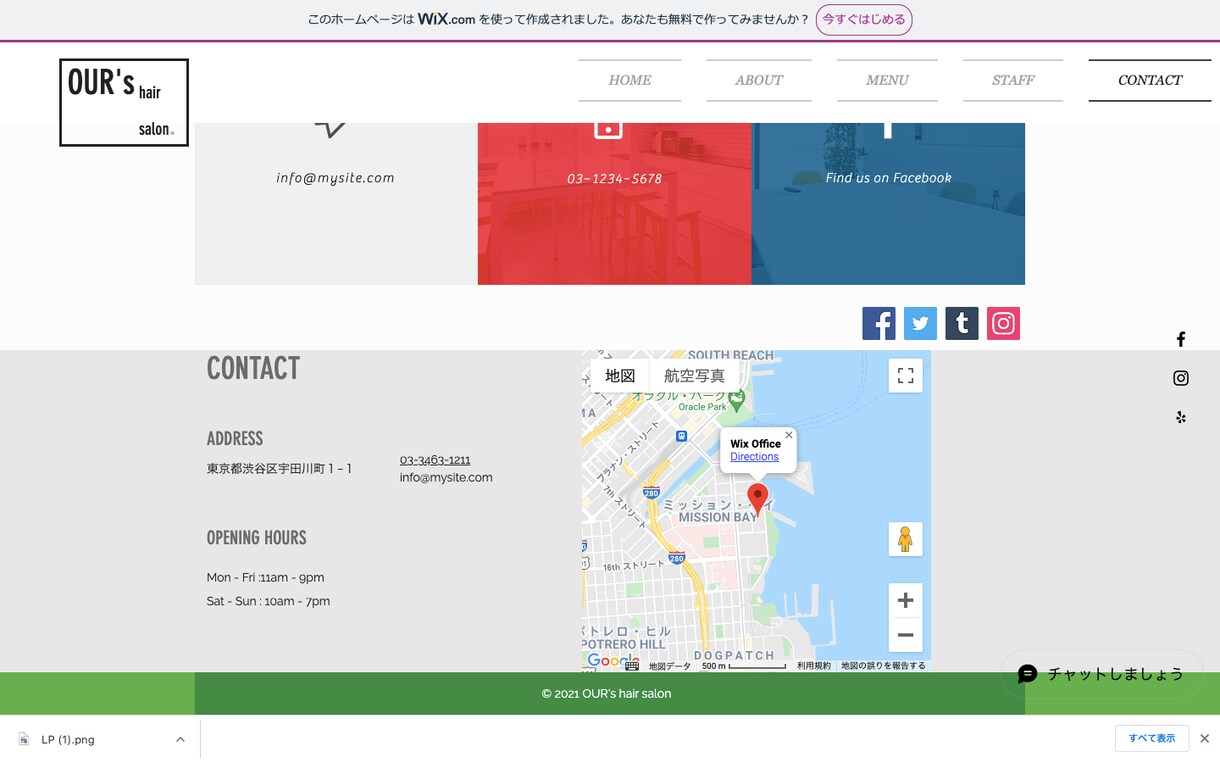Click address text 東京都渋谷区宇田川町 1-1
Screen dimensions: 1220x763
[x=279, y=469]
